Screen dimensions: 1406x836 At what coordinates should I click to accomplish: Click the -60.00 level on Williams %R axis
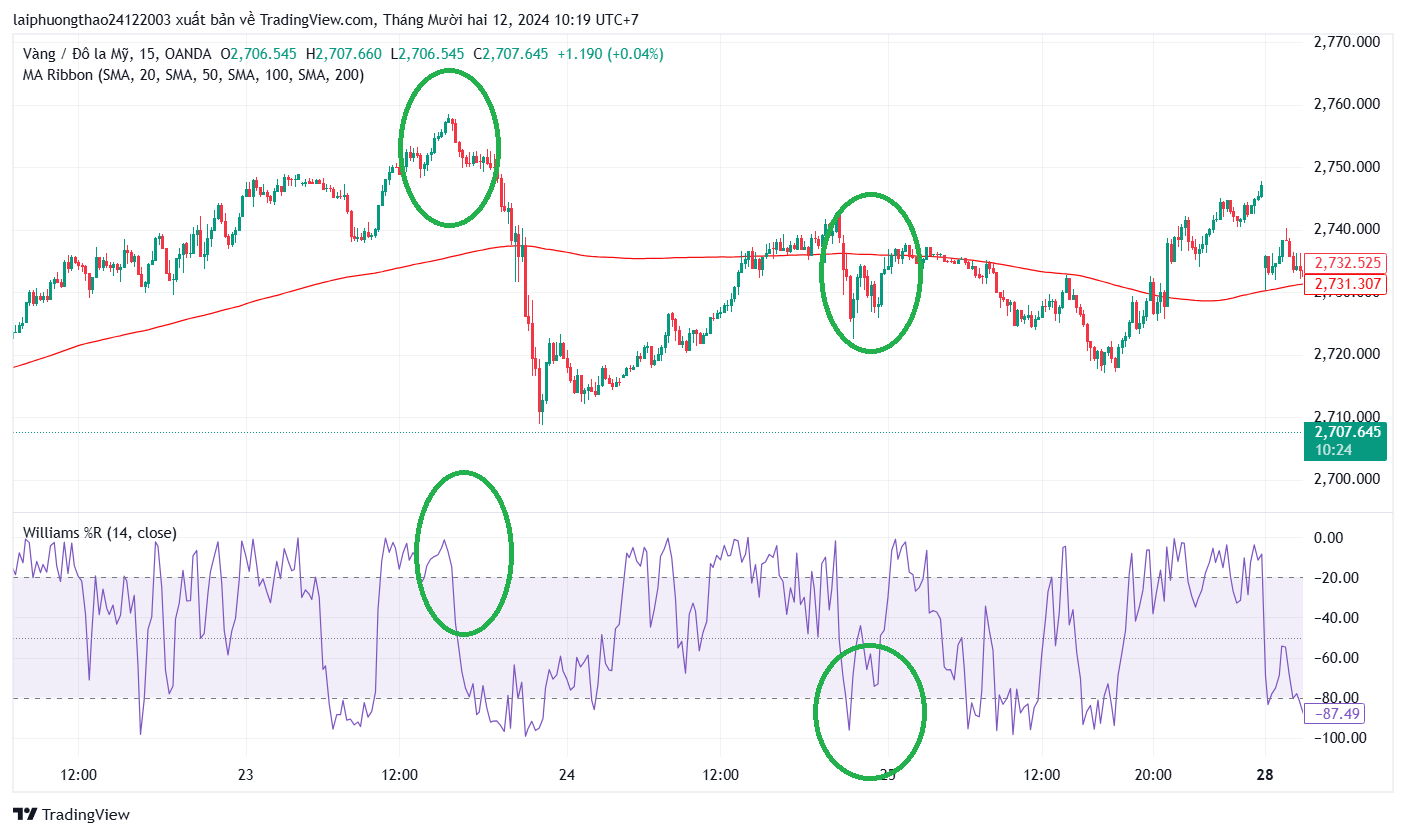pos(1335,658)
